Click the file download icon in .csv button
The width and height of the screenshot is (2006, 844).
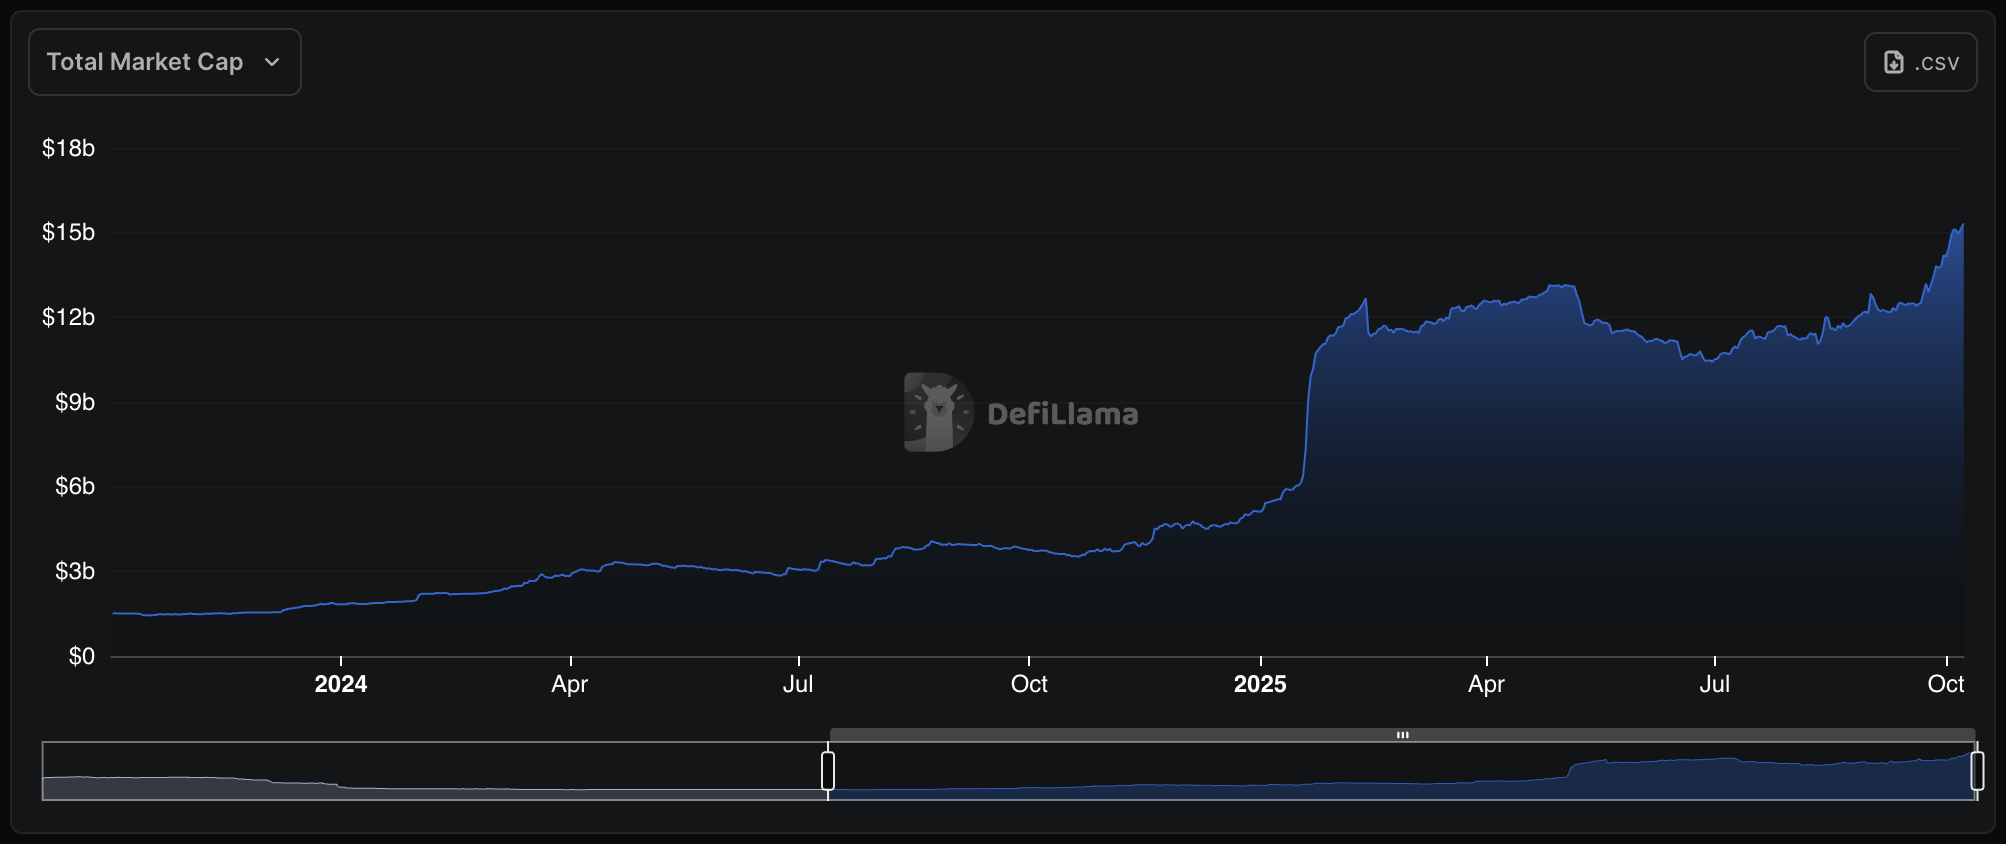pos(1893,62)
